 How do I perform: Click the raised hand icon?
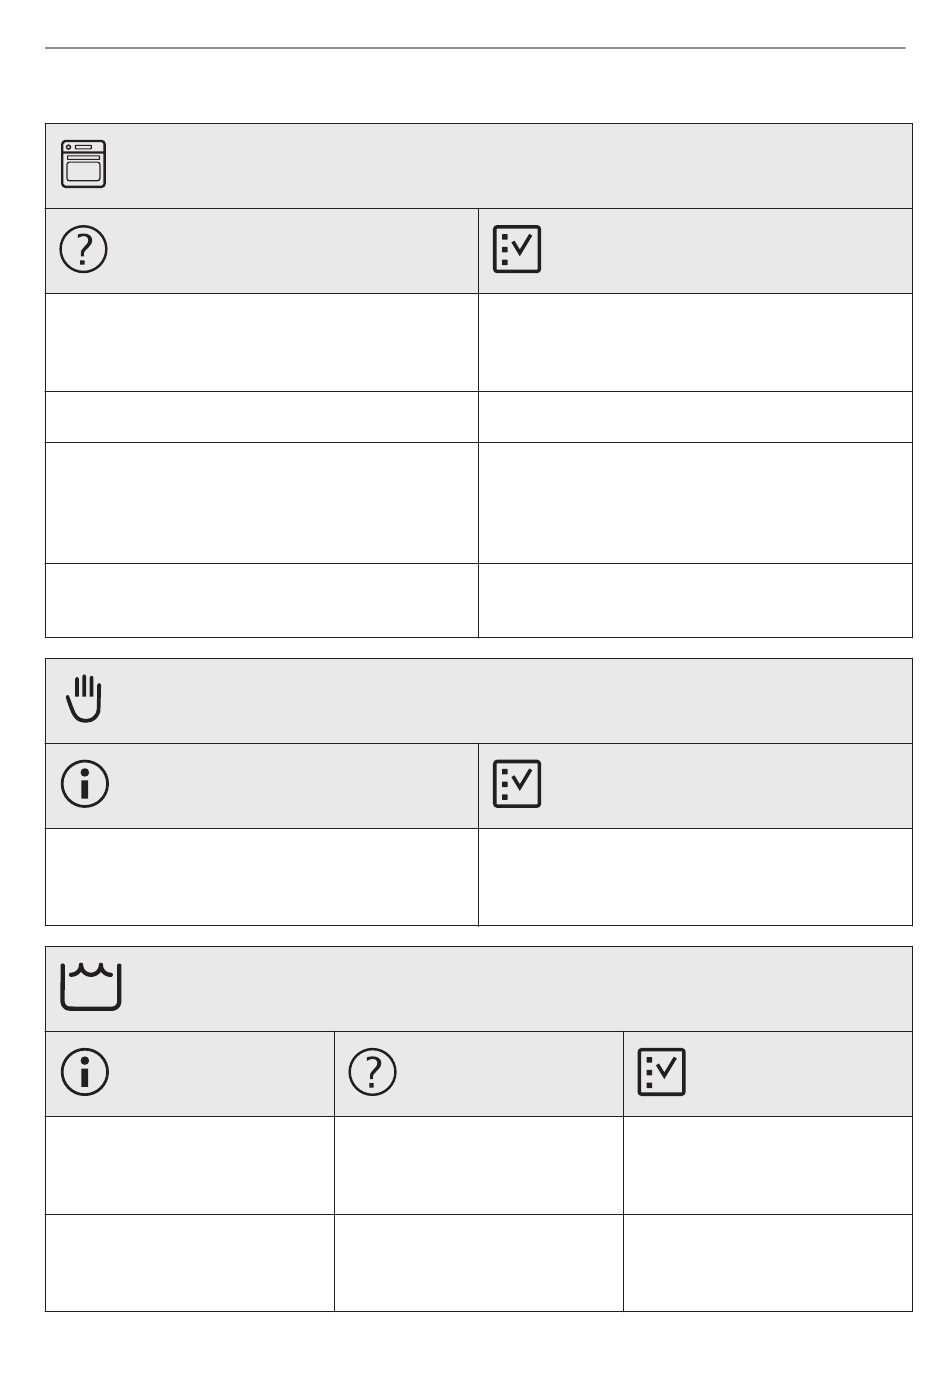85,699
